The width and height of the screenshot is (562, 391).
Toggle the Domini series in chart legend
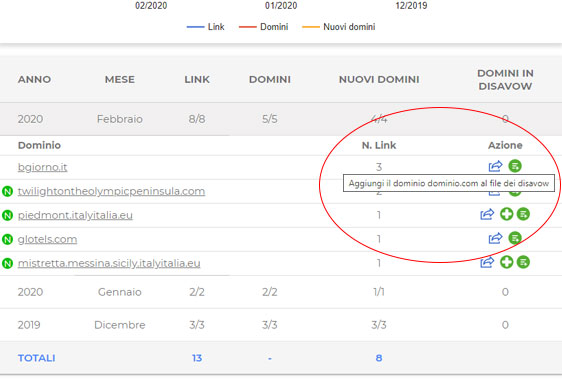tap(264, 27)
